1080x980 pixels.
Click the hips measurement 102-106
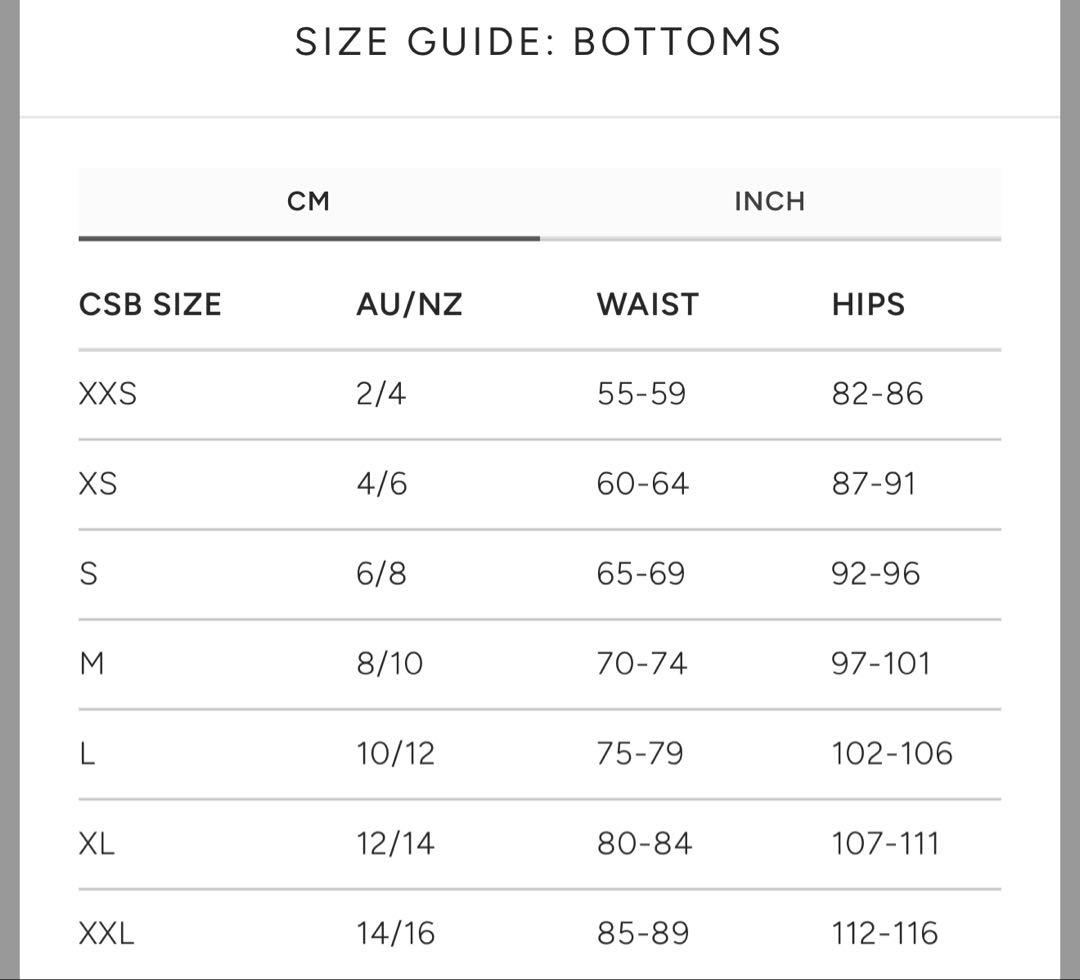[892, 754]
